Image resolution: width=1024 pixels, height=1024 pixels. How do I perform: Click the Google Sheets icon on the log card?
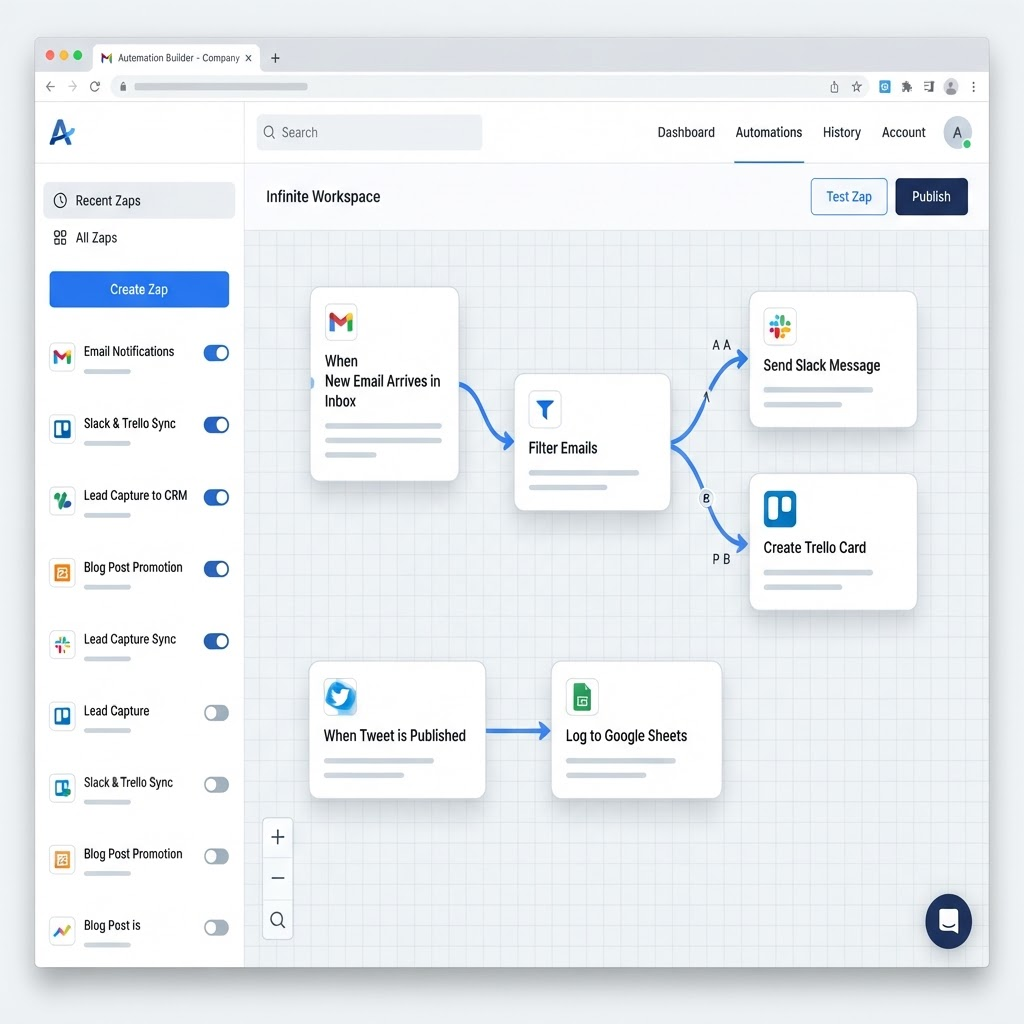pos(582,697)
